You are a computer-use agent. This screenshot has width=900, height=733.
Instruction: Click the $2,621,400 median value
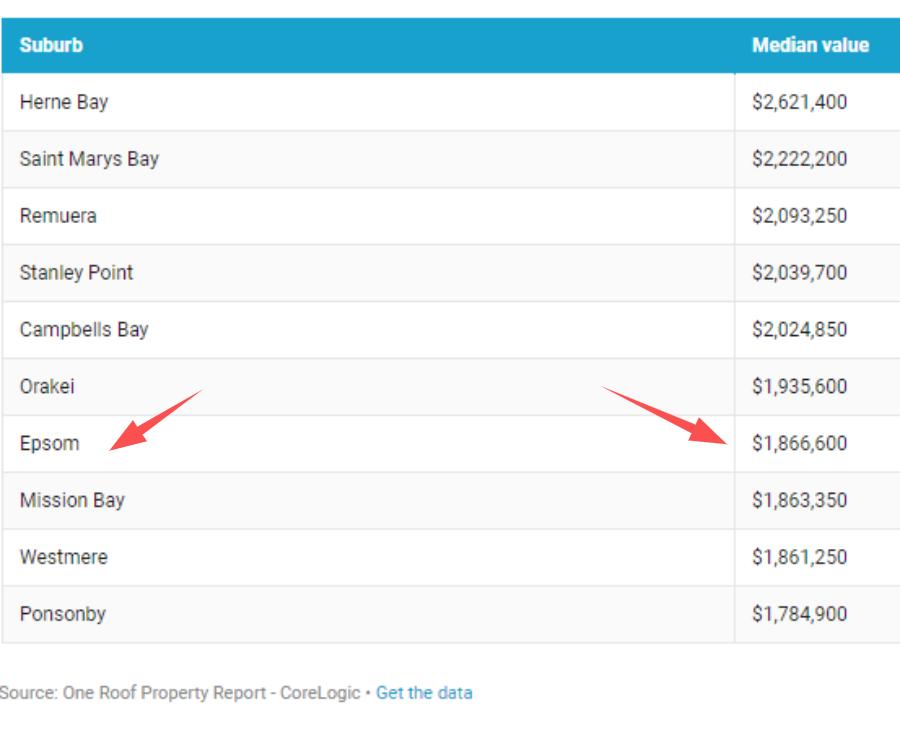(799, 102)
